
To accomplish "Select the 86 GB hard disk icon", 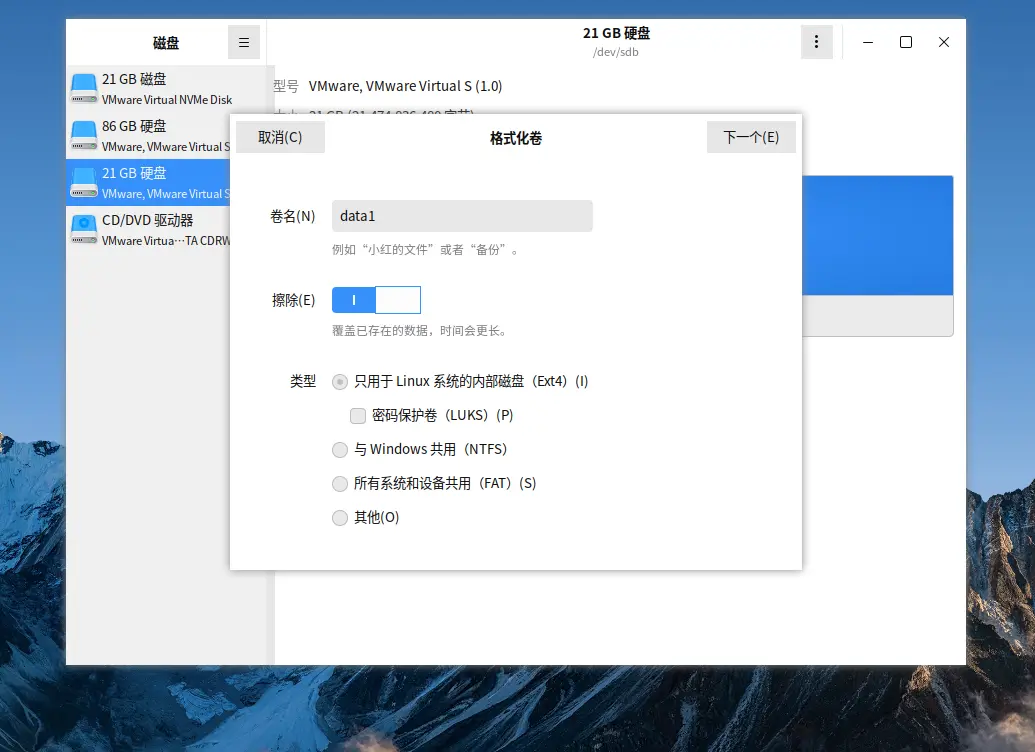I will tap(84, 135).
